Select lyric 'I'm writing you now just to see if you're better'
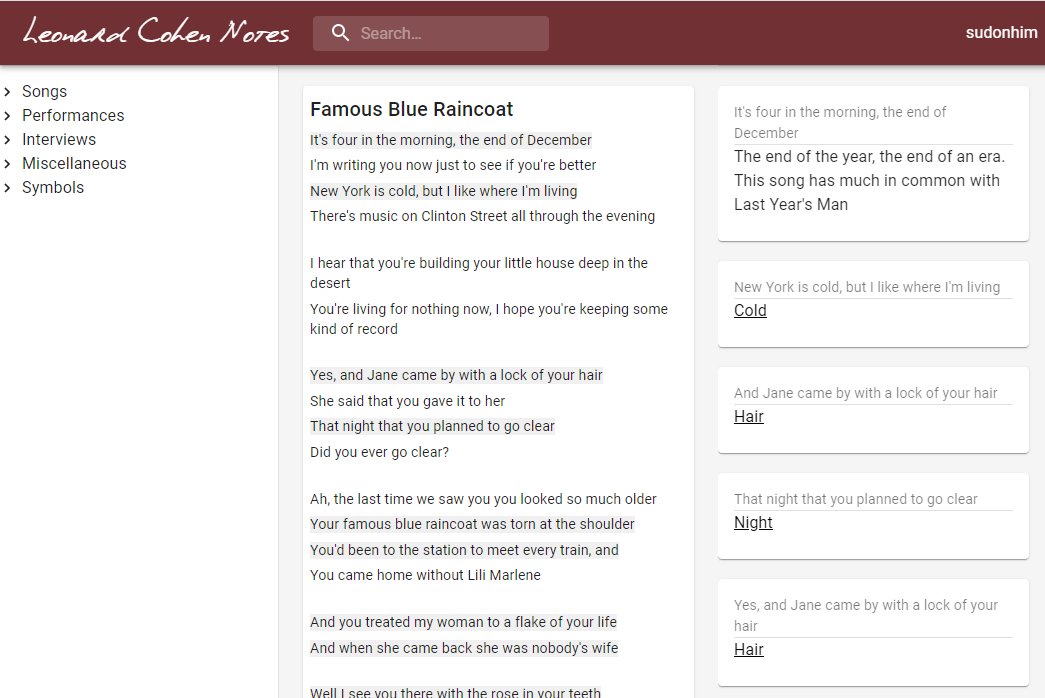 click(x=453, y=165)
